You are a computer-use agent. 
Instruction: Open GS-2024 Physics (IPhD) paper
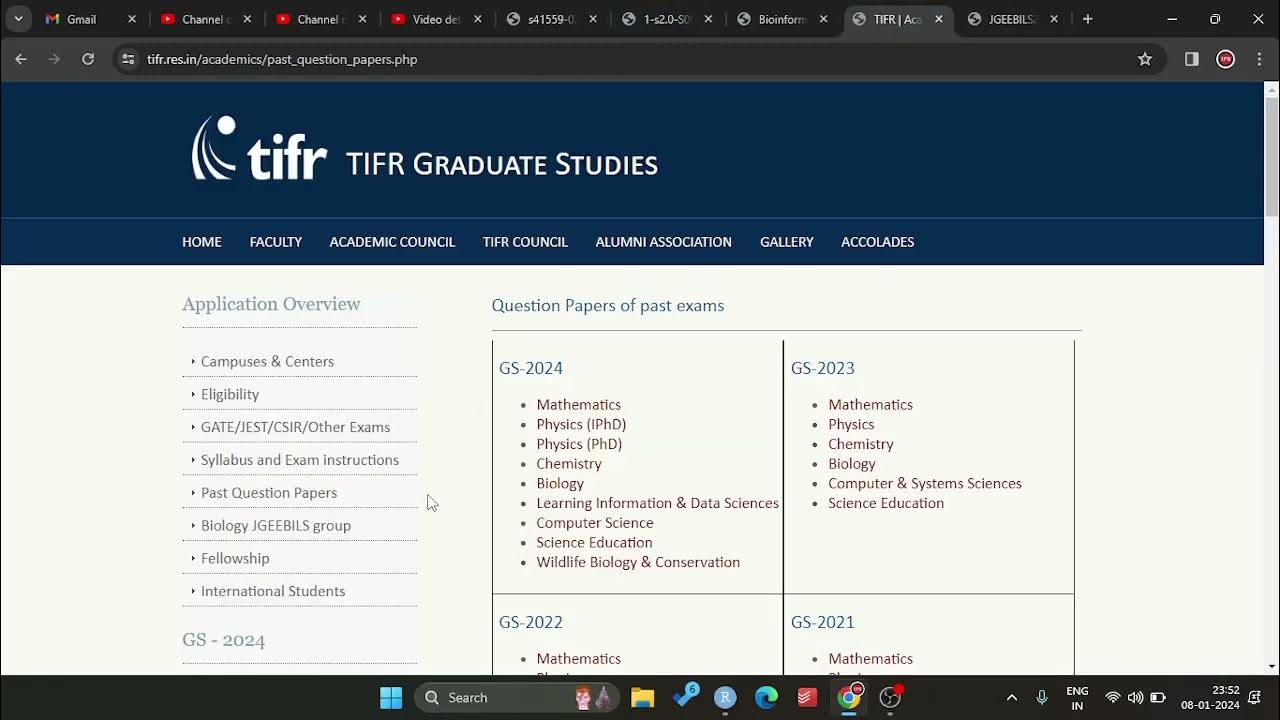[x=581, y=424]
